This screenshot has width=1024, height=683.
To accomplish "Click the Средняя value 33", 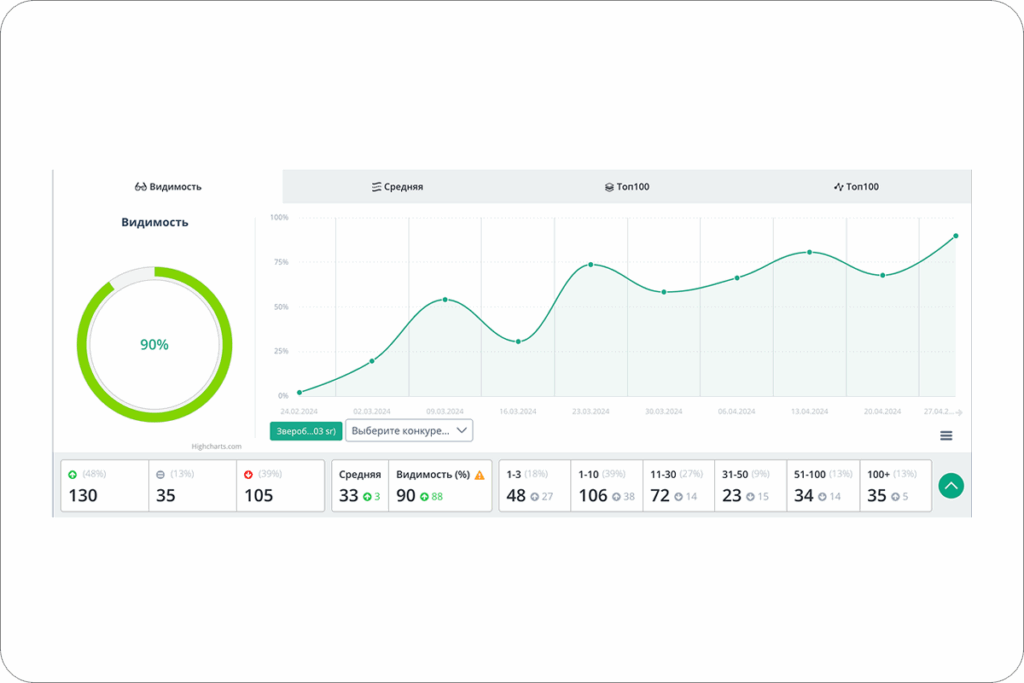I will tap(349, 496).
